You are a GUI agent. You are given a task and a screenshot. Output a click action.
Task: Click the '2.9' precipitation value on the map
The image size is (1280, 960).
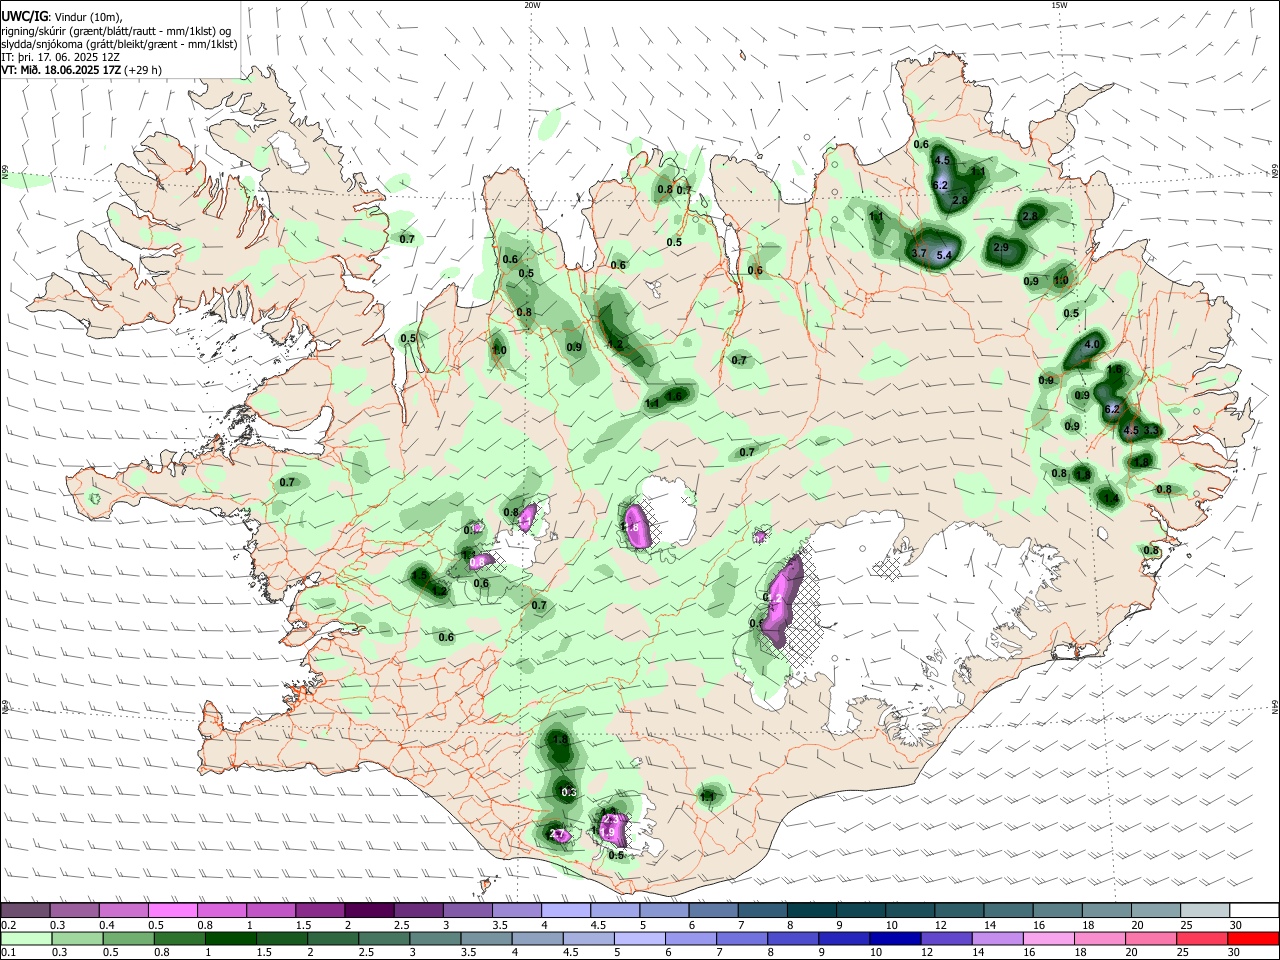[x=1001, y=248]
